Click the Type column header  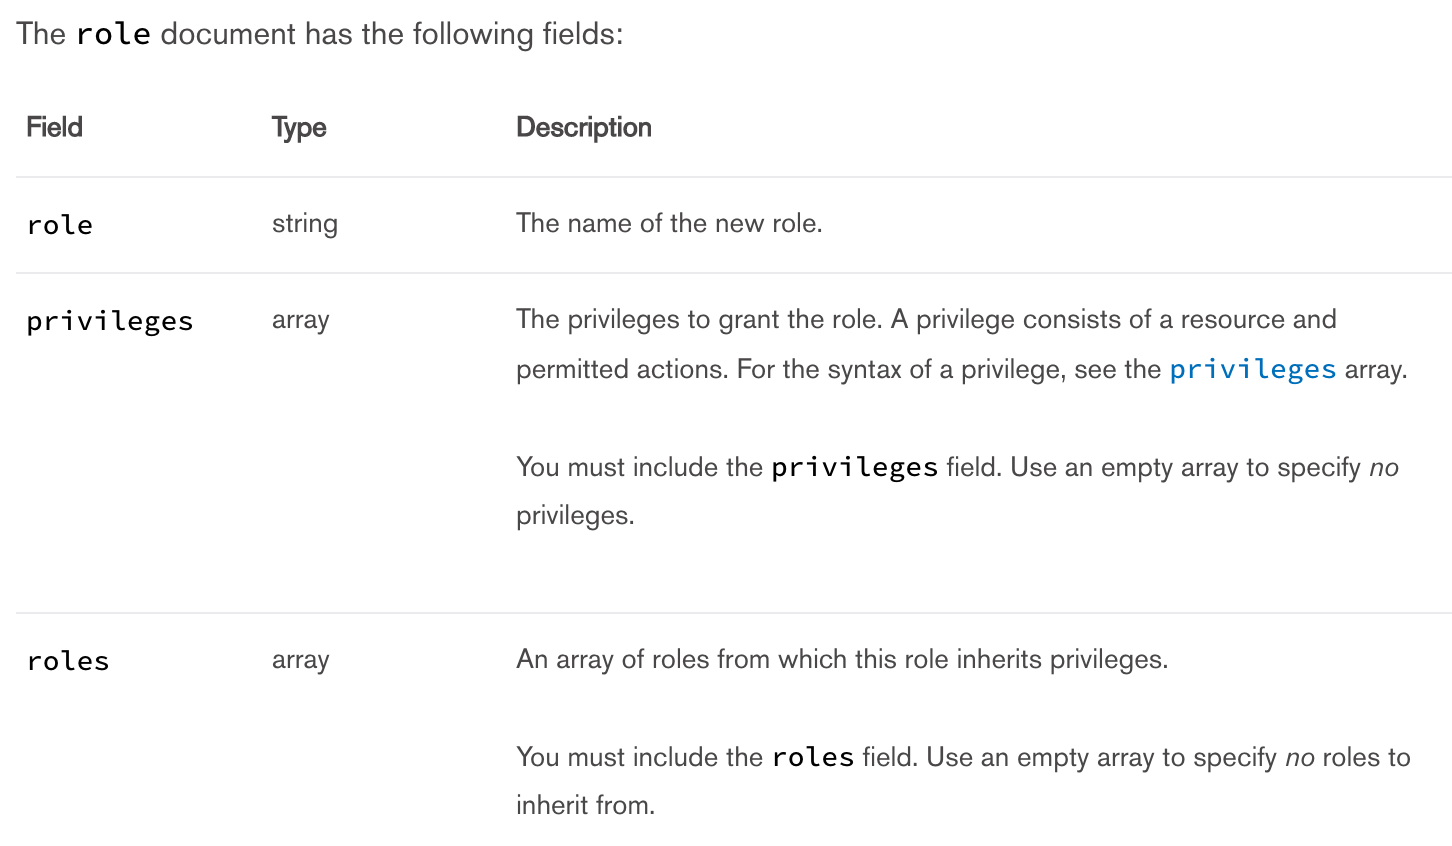pyautogui.click(x=299, y=127)
